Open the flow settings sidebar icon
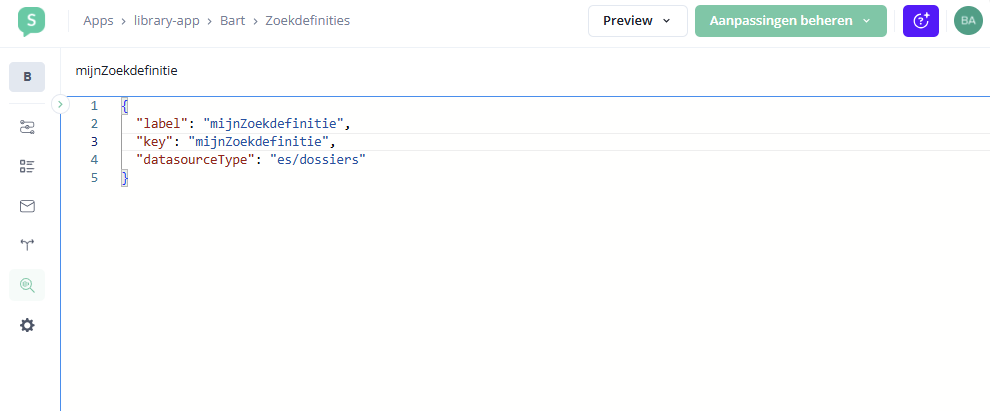 tap(27, 127)
